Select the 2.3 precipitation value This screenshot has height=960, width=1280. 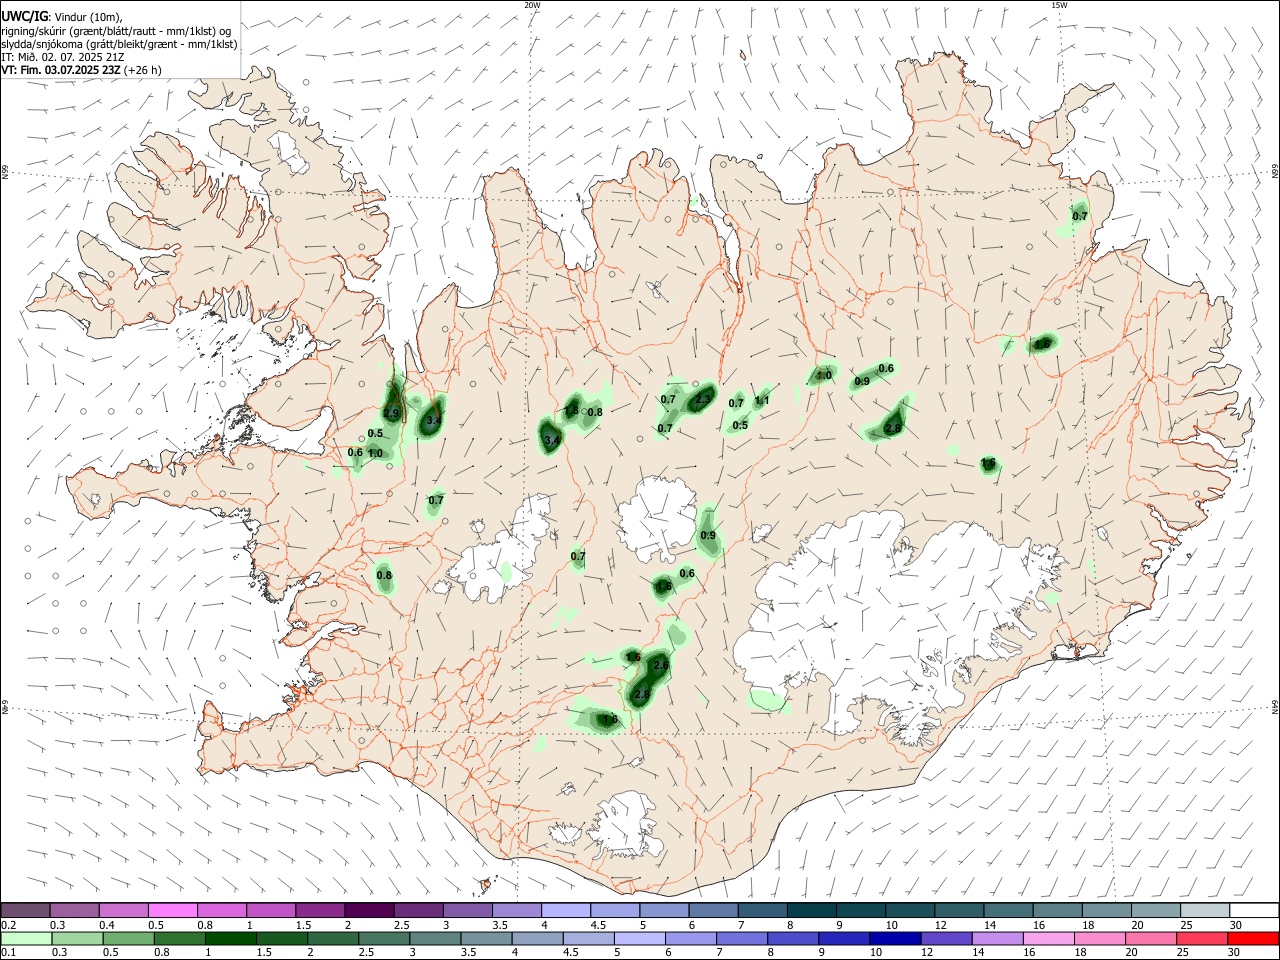[703, 400]
